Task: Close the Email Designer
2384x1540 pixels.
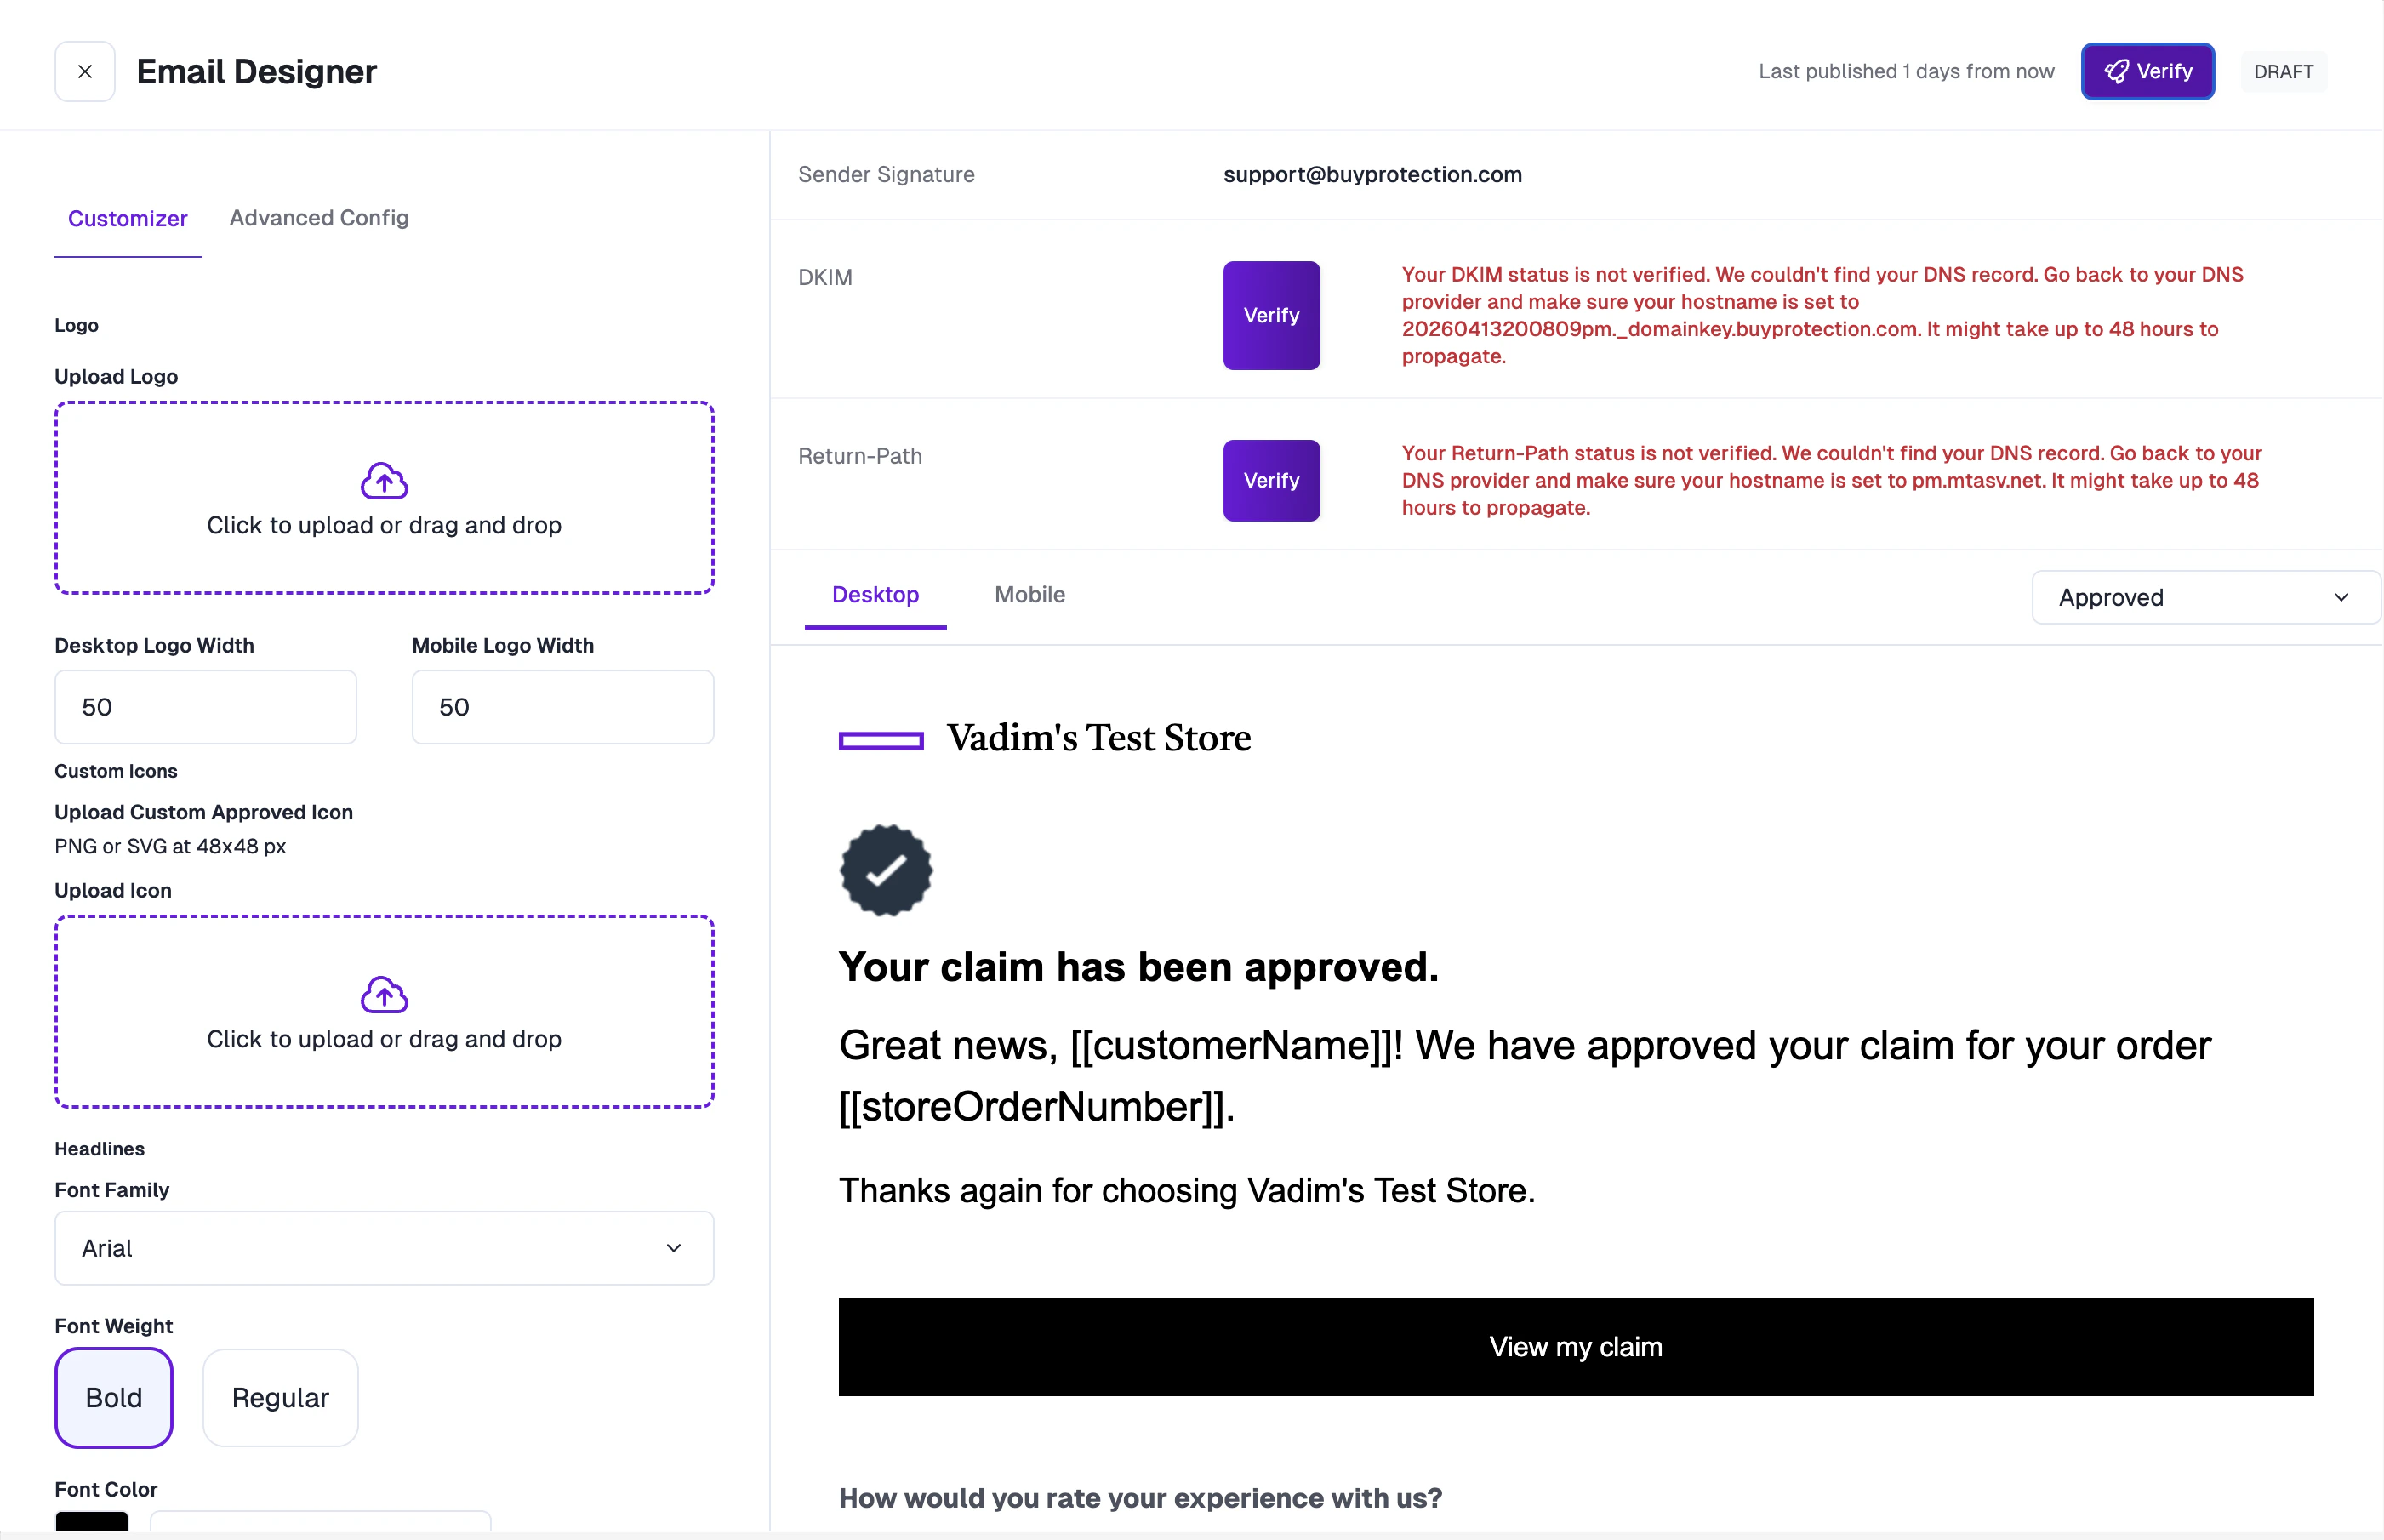Action: 84,71
